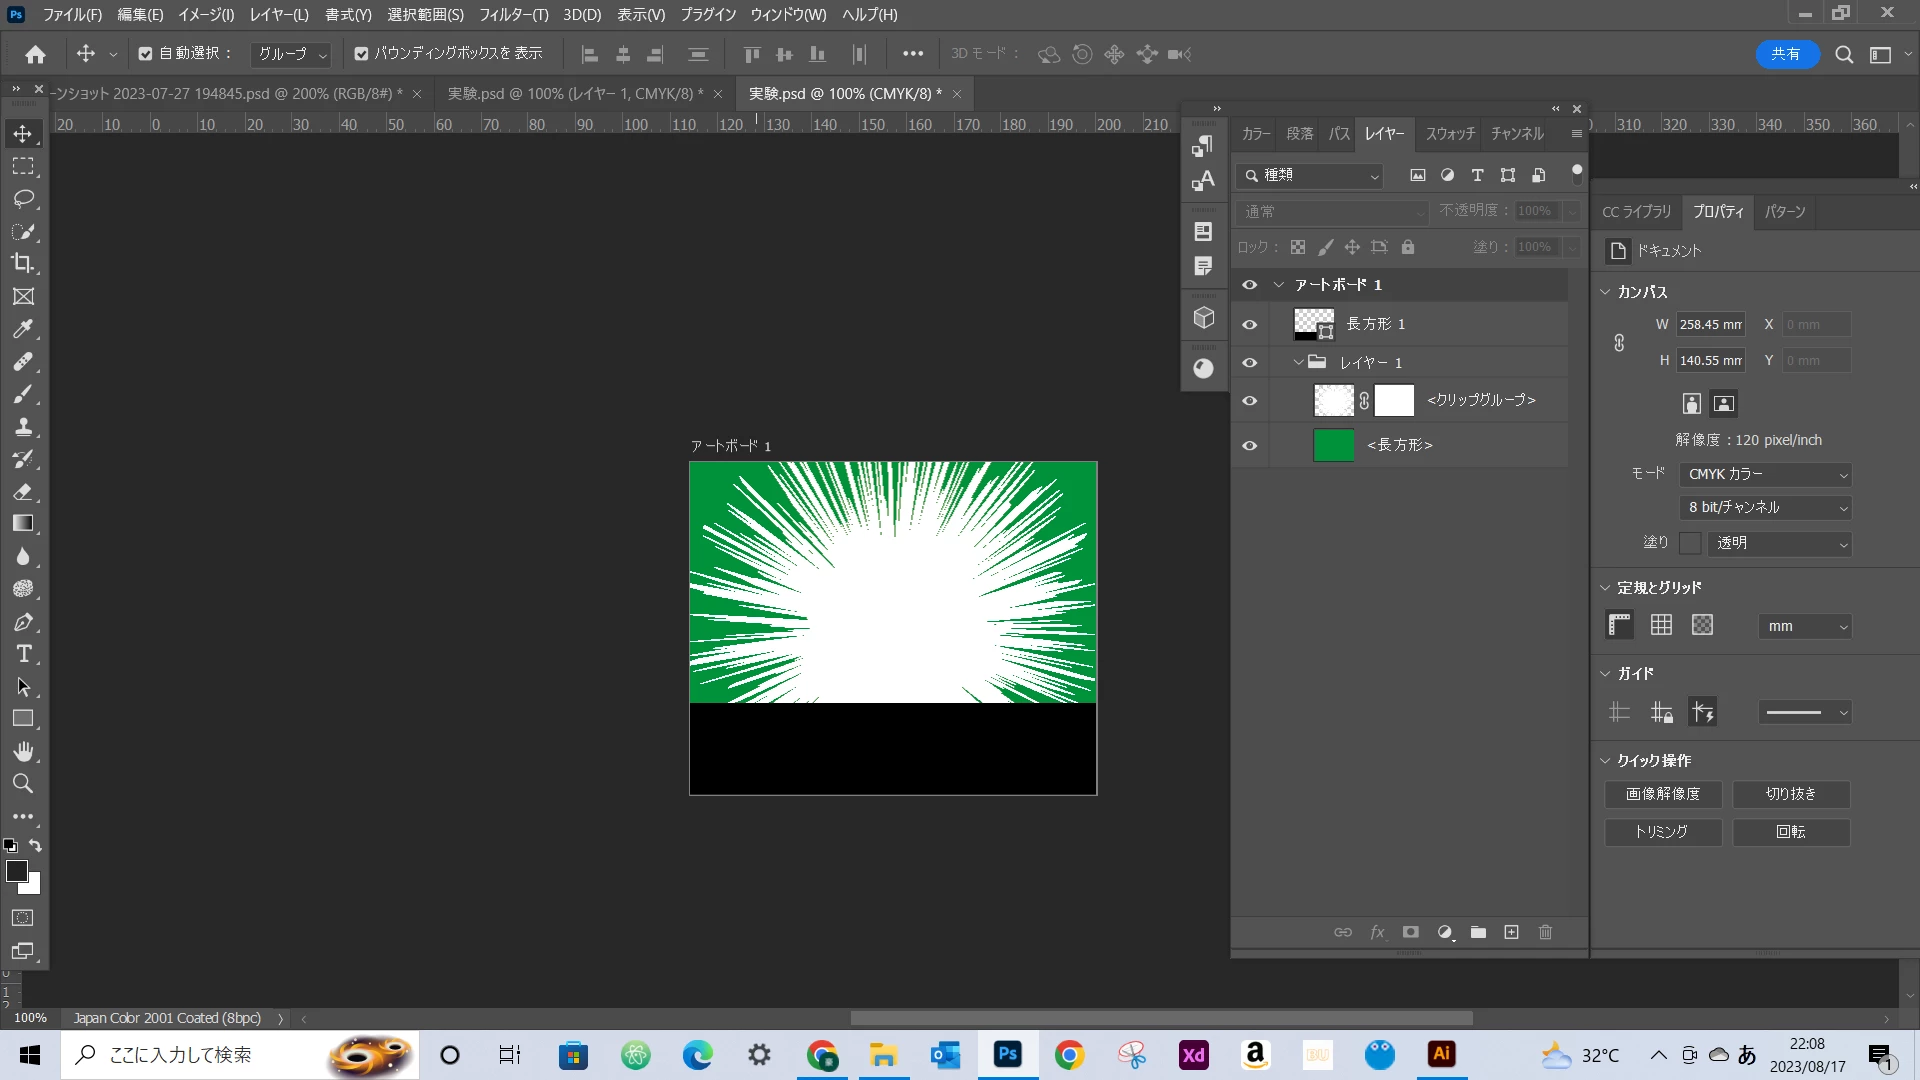Select the Zoom tool in toolbar
This screenshot has height=1080, width=1920.
point(23,783)
